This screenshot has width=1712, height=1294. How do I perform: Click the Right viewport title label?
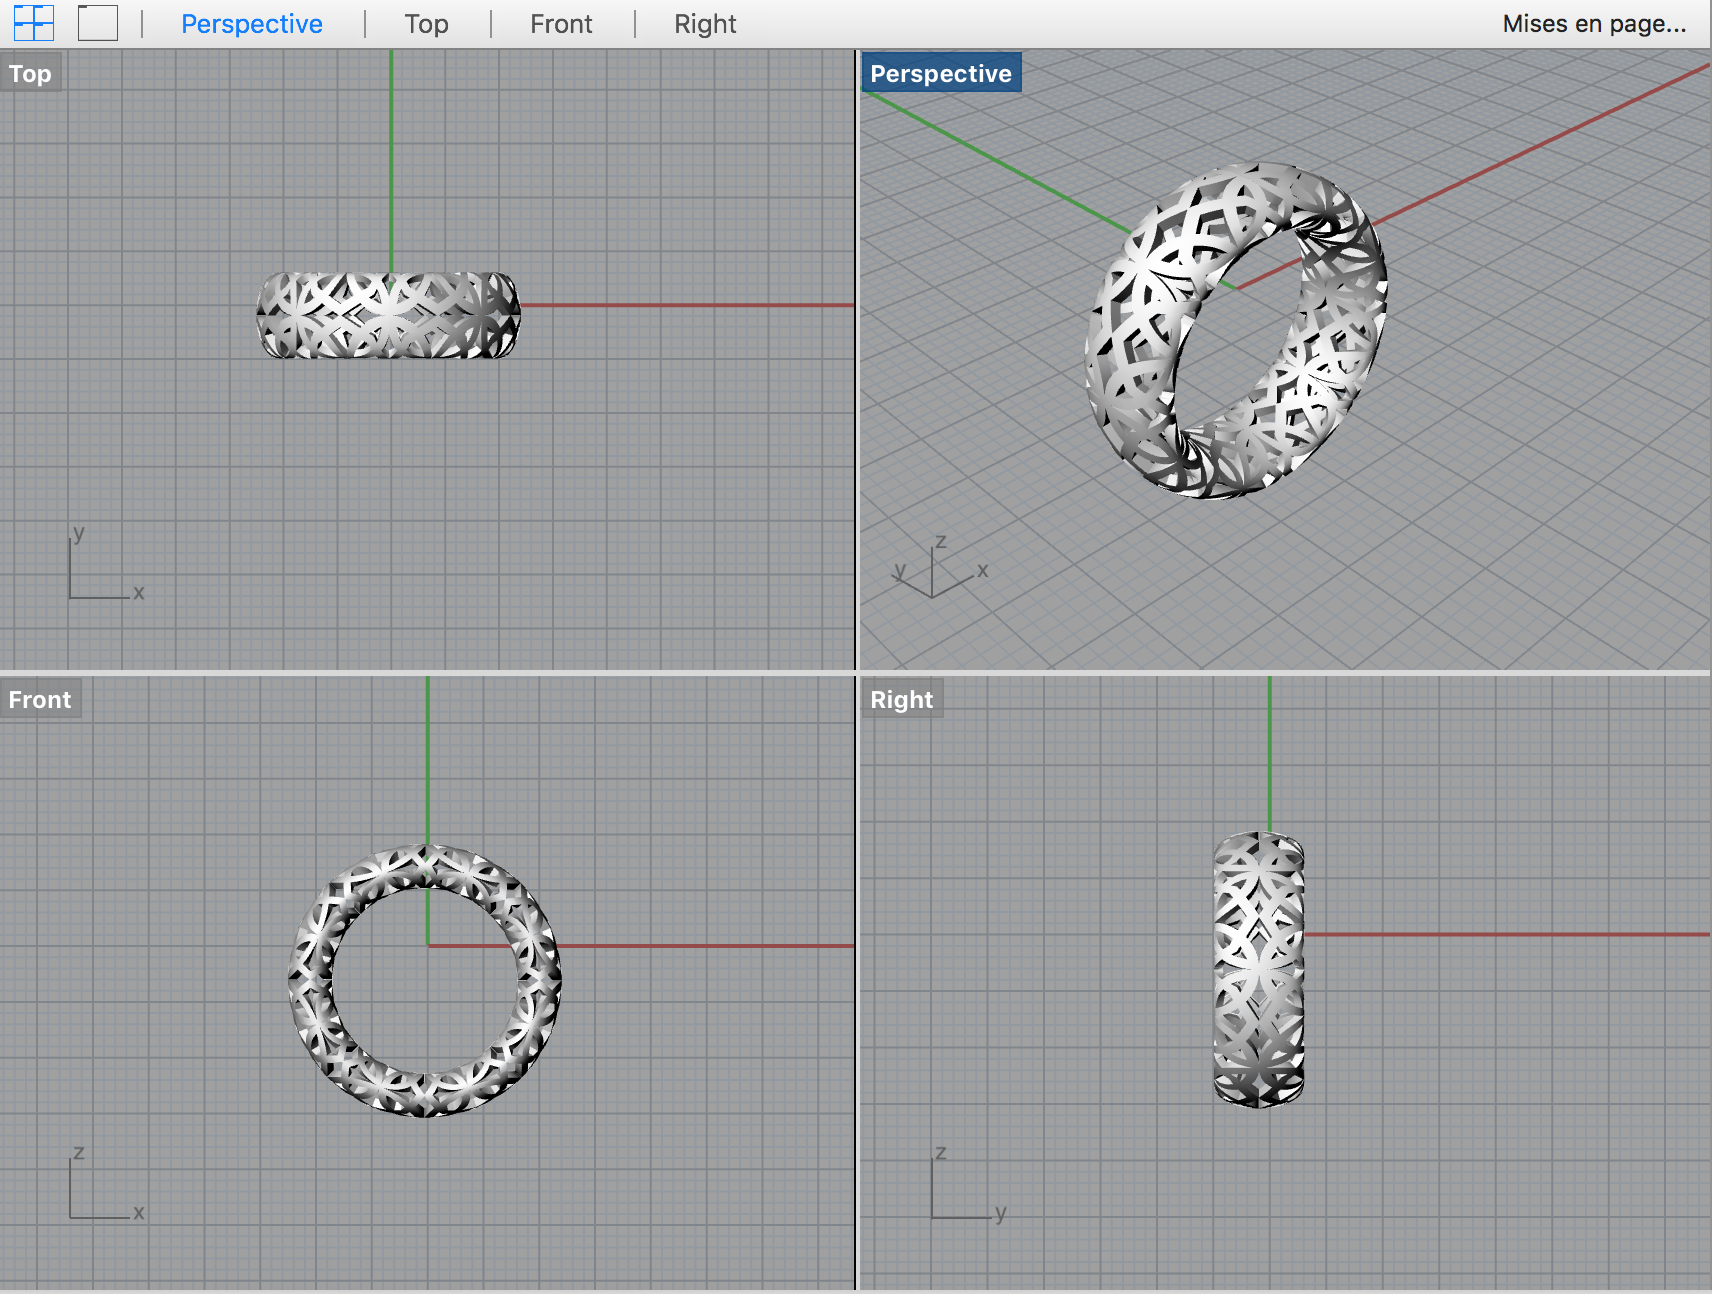point(901,700)
